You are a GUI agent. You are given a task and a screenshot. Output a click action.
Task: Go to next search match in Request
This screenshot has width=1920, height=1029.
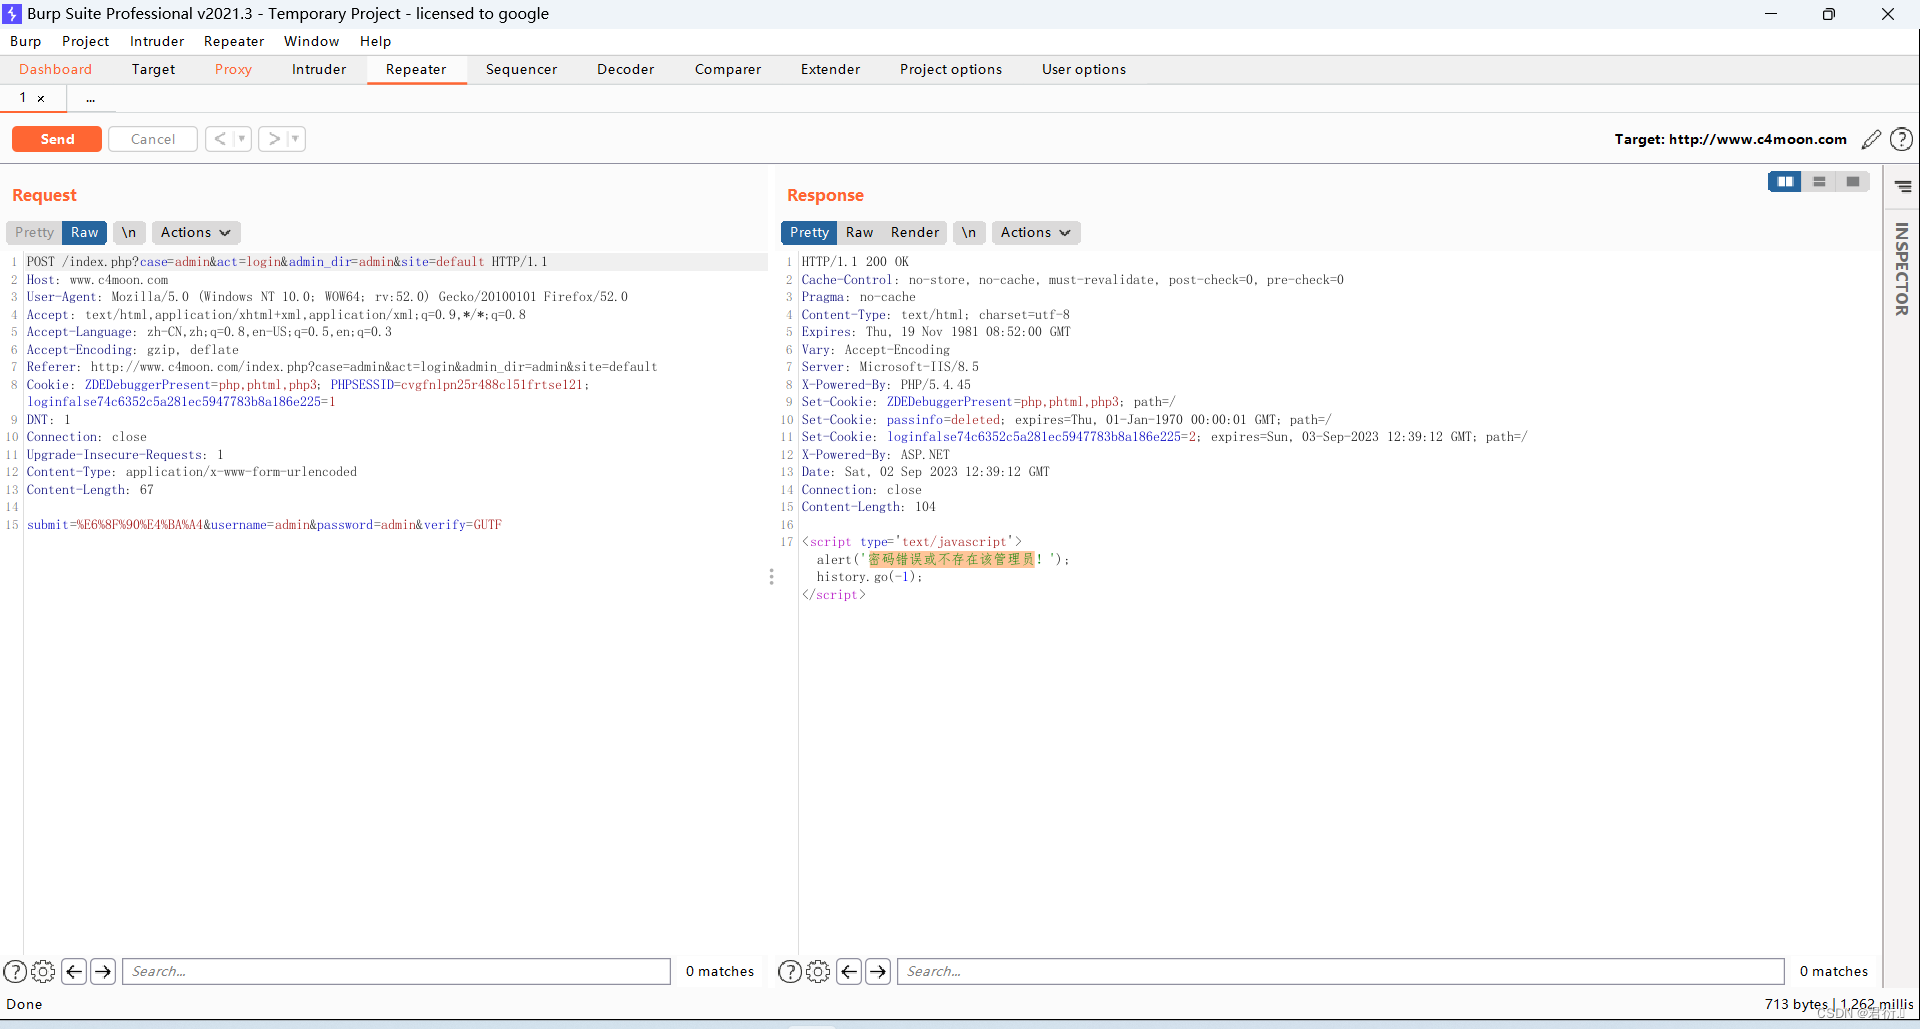[x=103, y=971]
